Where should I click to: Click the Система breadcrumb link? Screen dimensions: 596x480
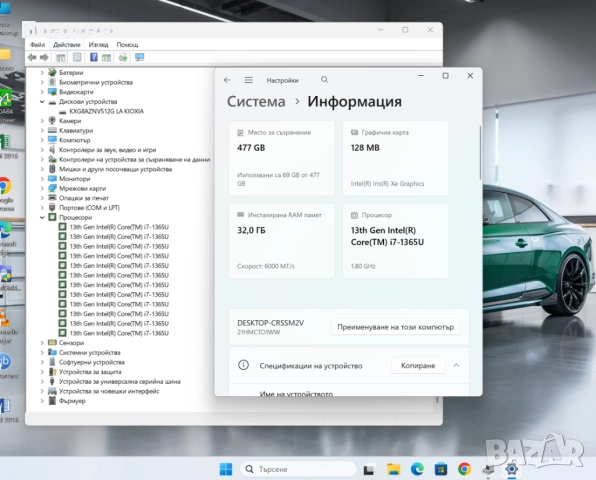point(256,101)
